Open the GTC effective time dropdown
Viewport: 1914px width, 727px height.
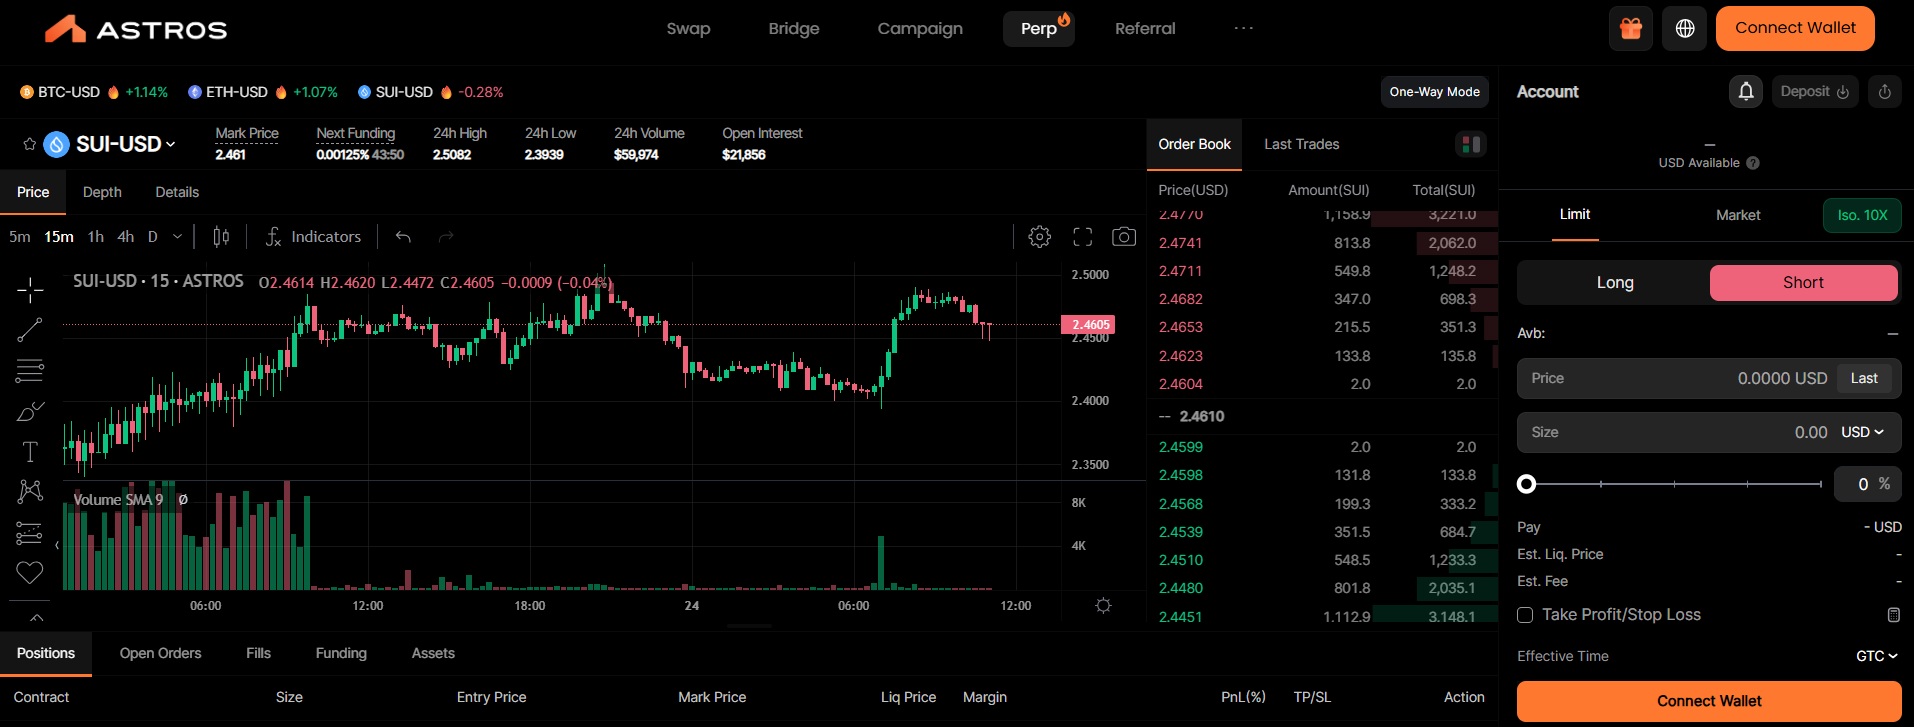pos(1876,656)
